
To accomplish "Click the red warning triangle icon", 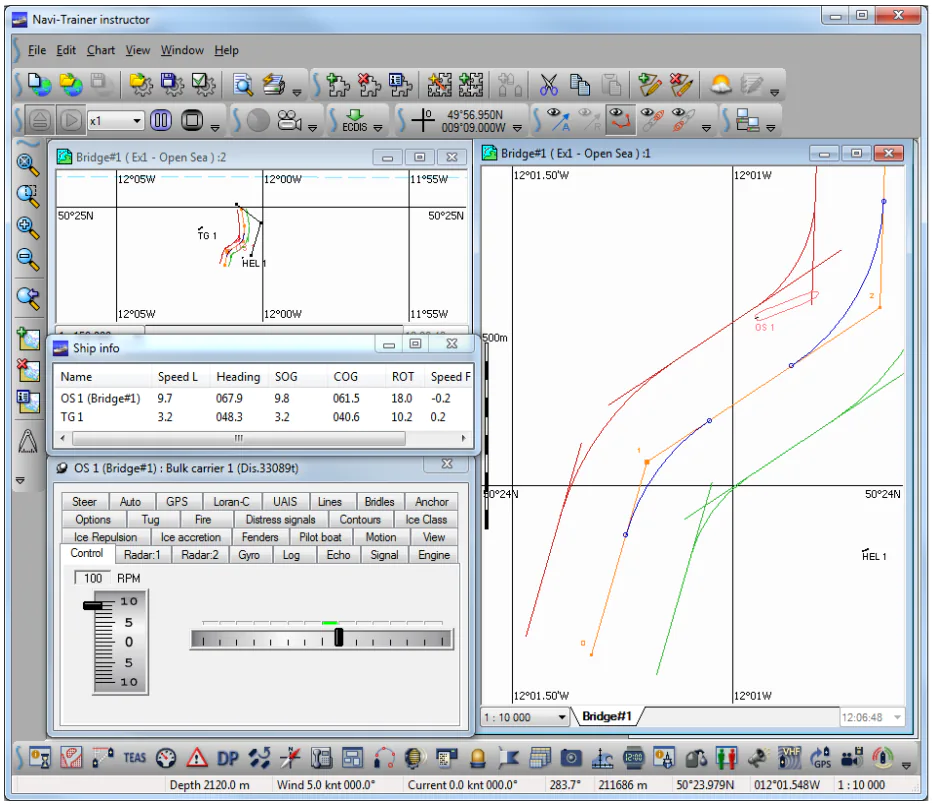I will [197, 758].
